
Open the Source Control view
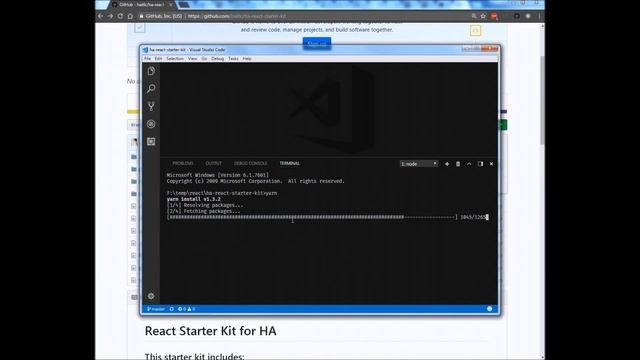151,106
